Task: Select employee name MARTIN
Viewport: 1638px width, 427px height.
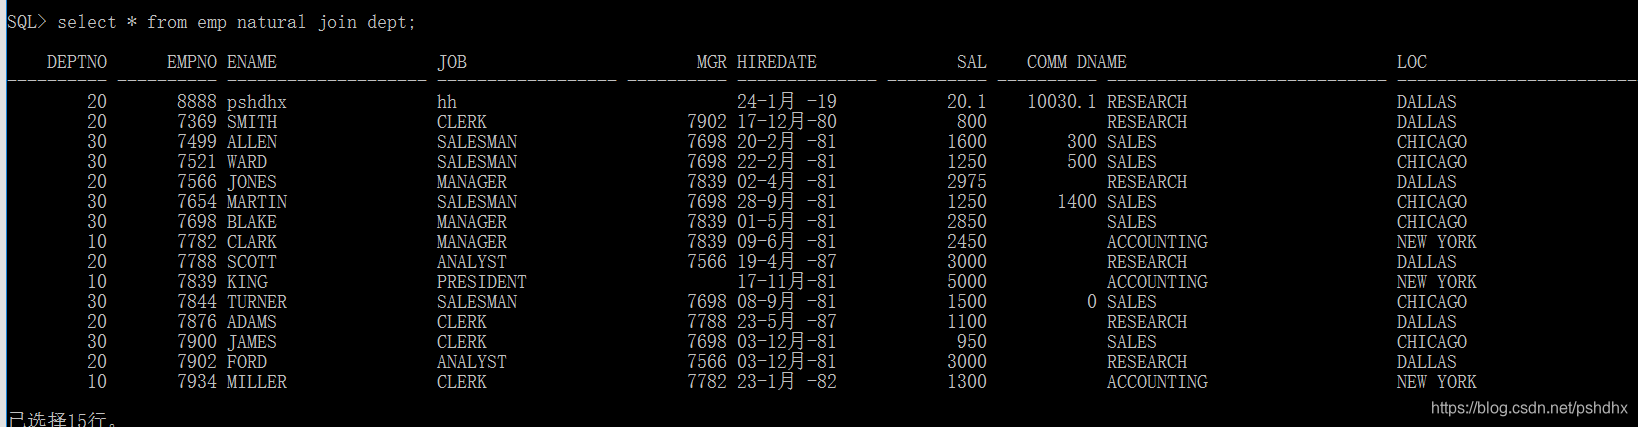Action: pyautogui.click(x=257, y=202)
